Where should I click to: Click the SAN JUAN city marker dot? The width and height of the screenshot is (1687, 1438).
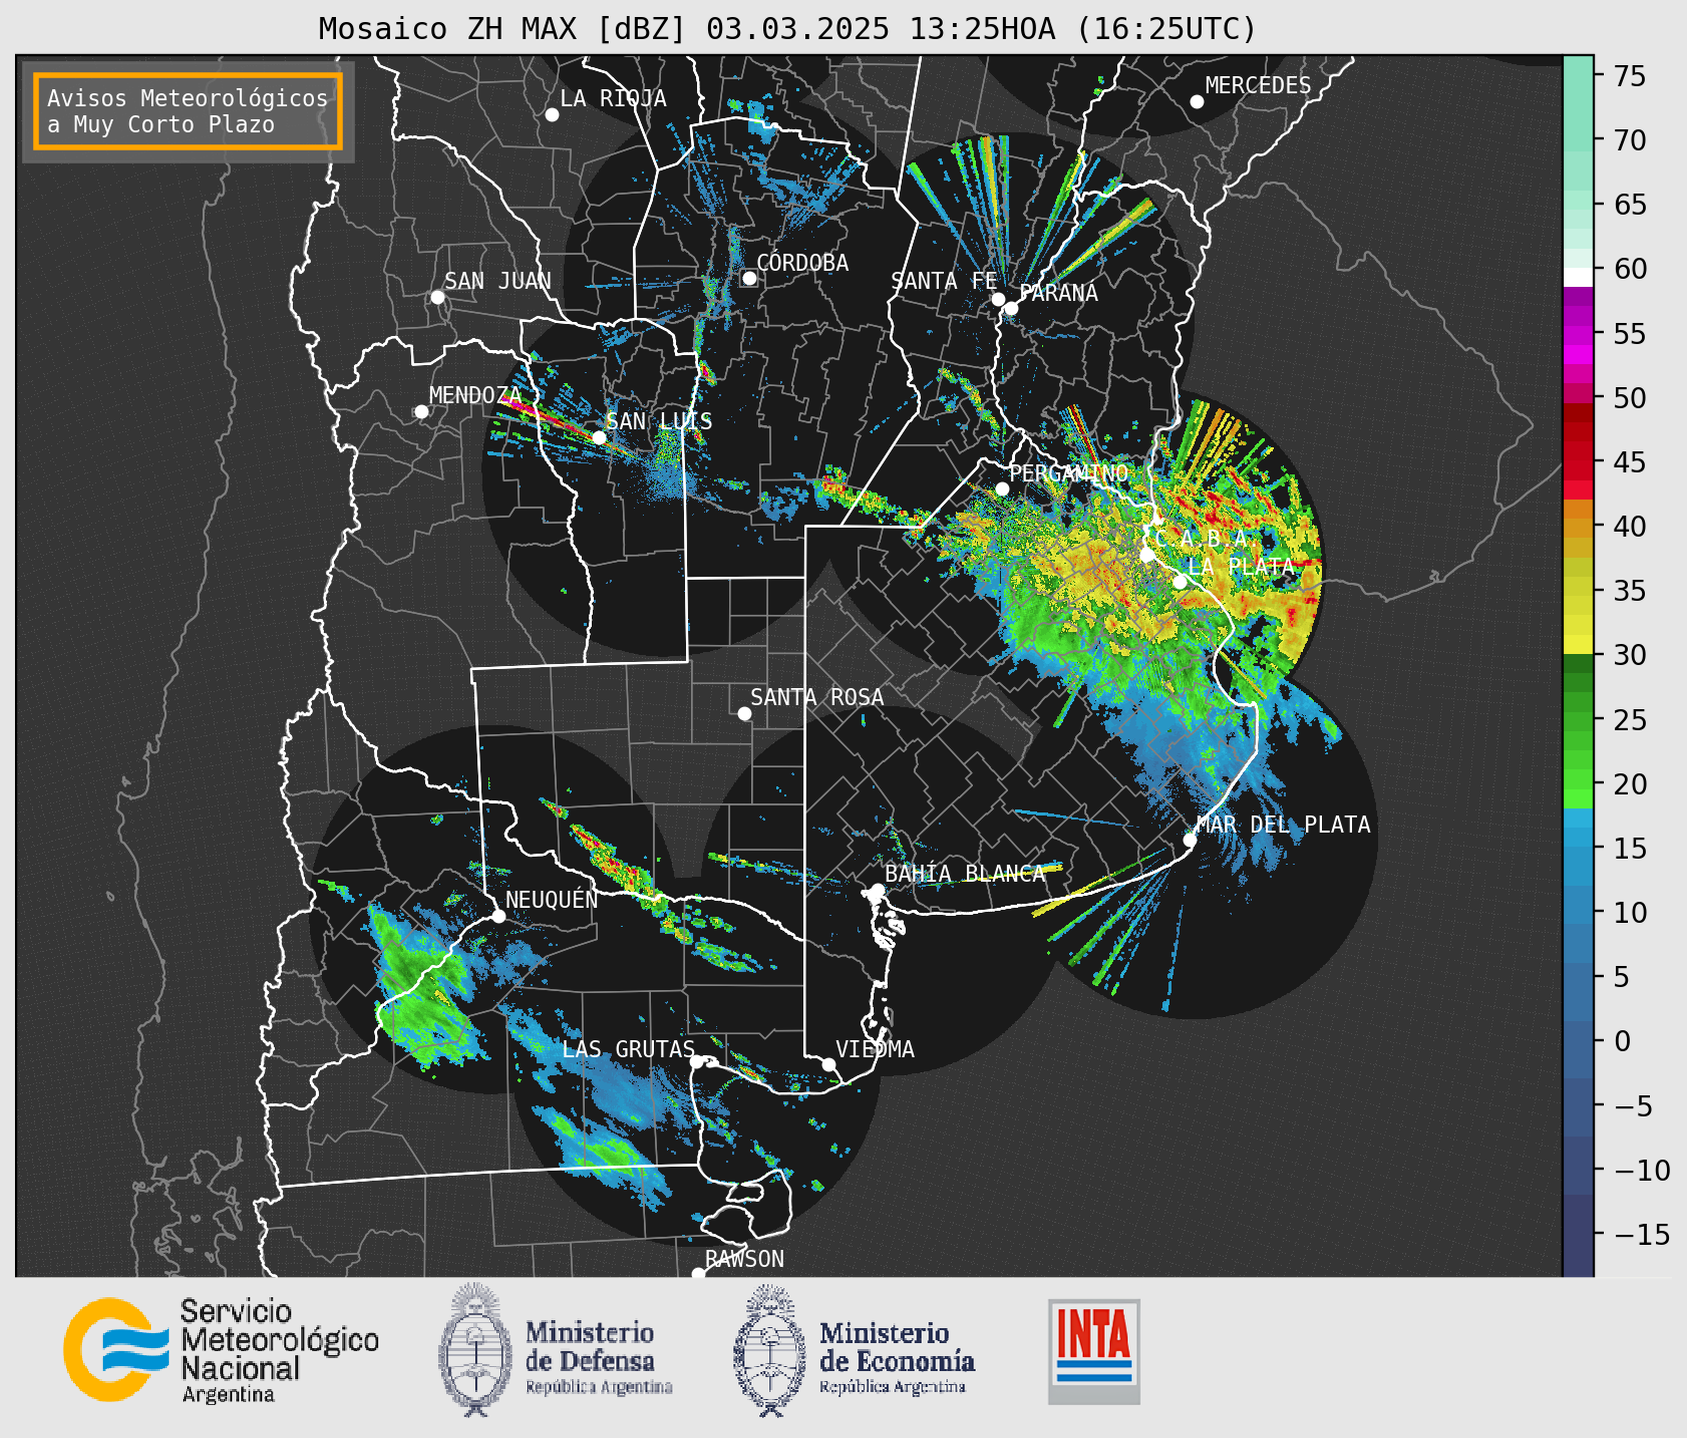coord(437,297)
